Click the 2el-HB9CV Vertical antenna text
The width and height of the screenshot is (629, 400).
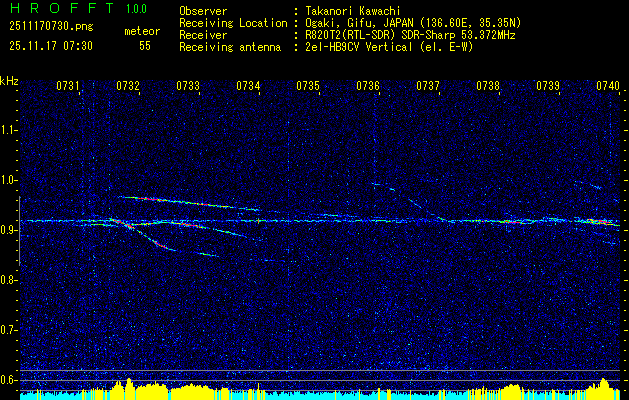389,47
